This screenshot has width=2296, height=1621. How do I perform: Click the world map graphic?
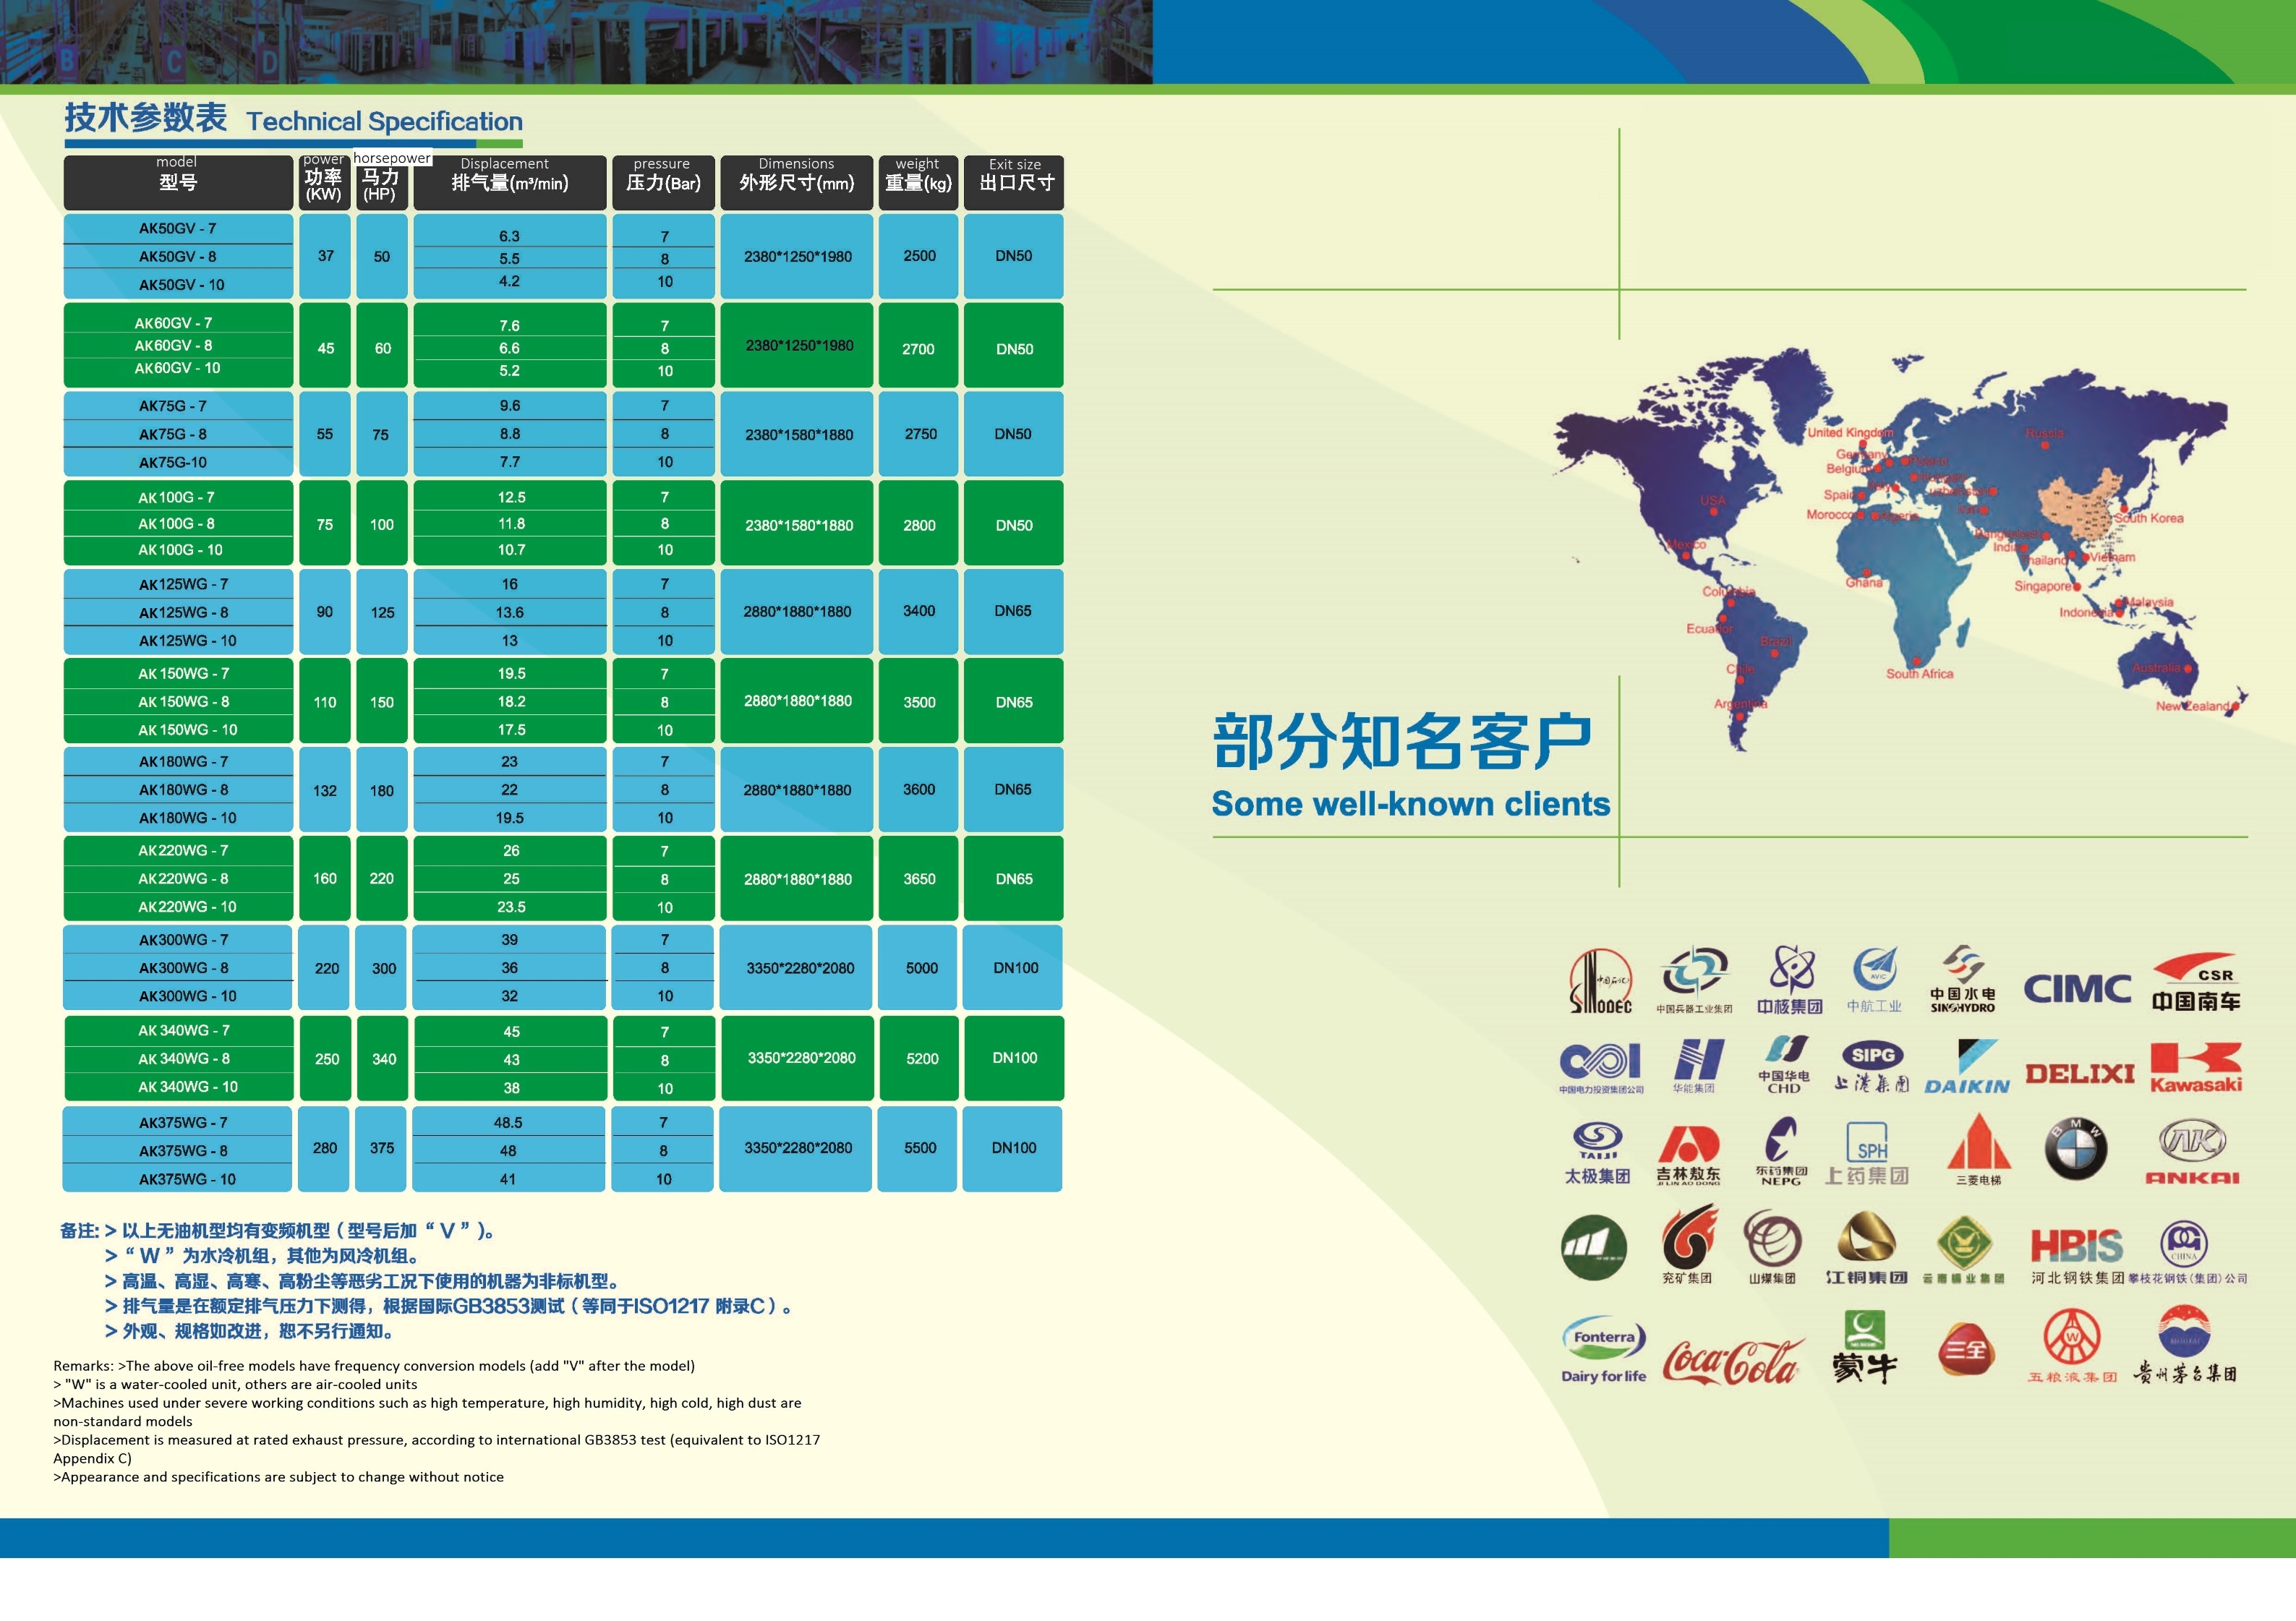[x=1900, y=548]
